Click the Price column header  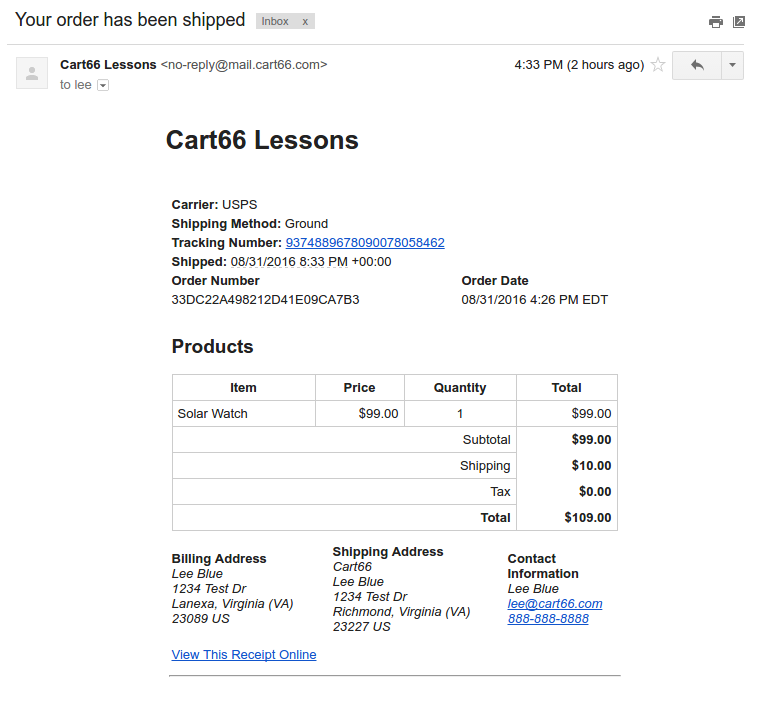[360, 388]
